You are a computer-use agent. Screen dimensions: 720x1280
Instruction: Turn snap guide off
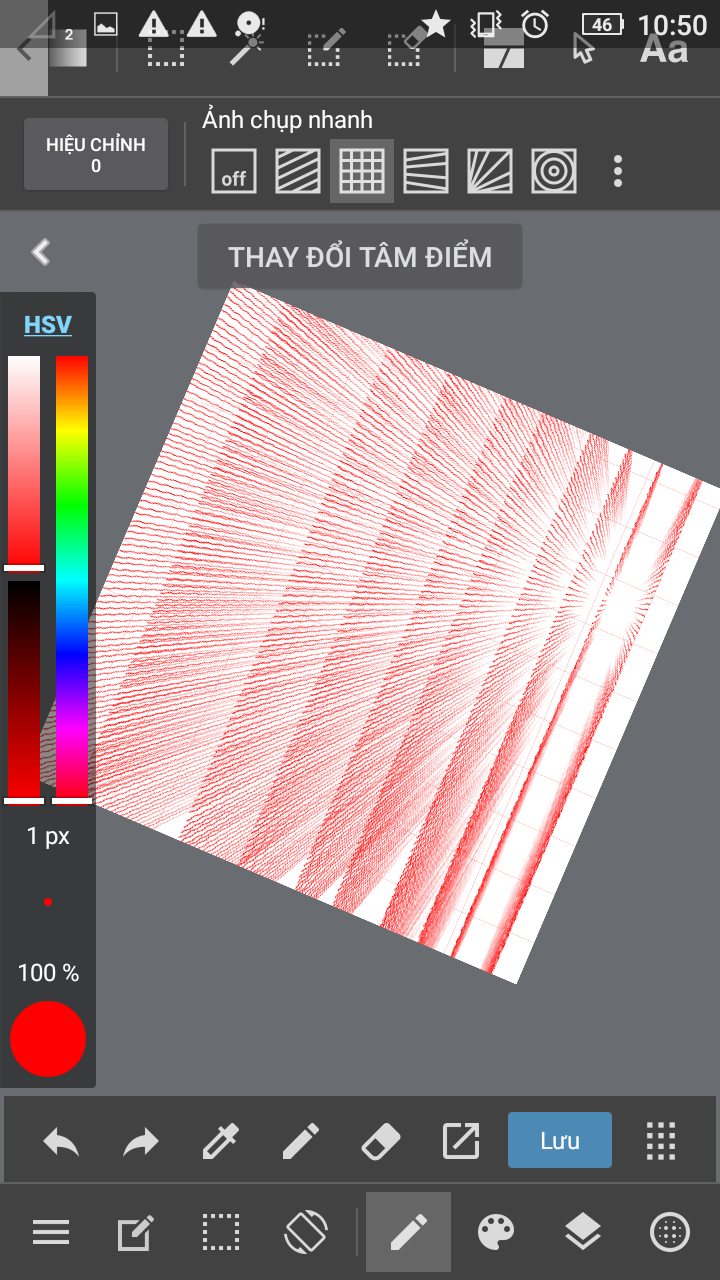coord(234,172)
